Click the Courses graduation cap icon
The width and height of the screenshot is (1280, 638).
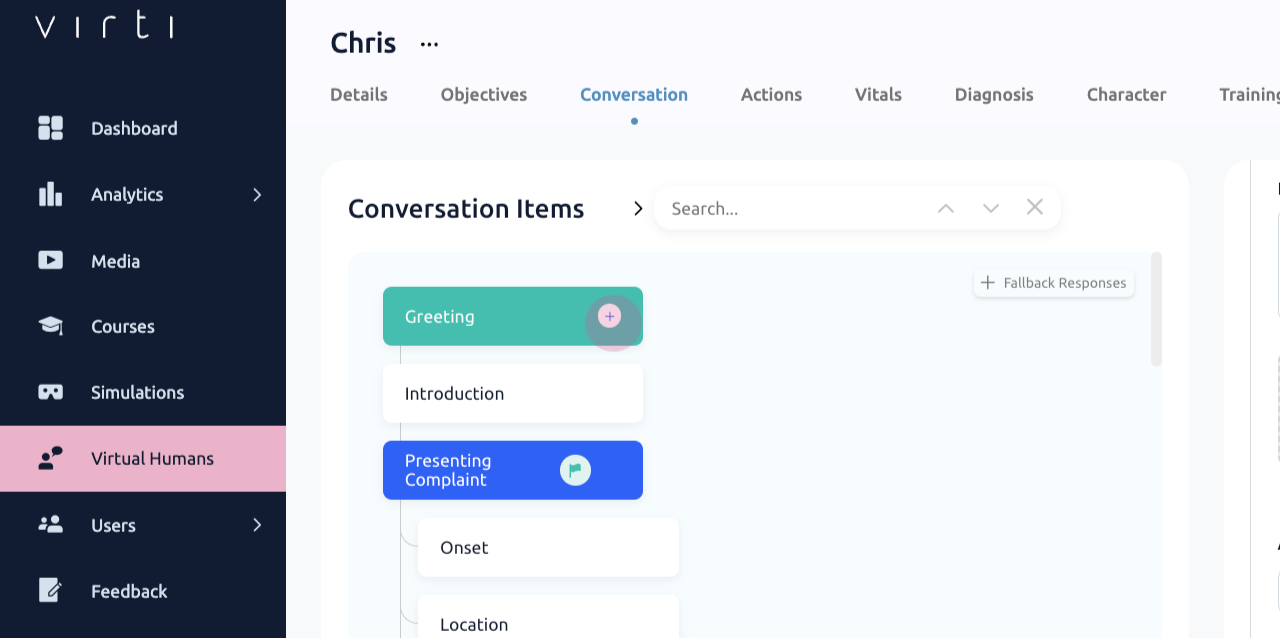pos(50,326)
